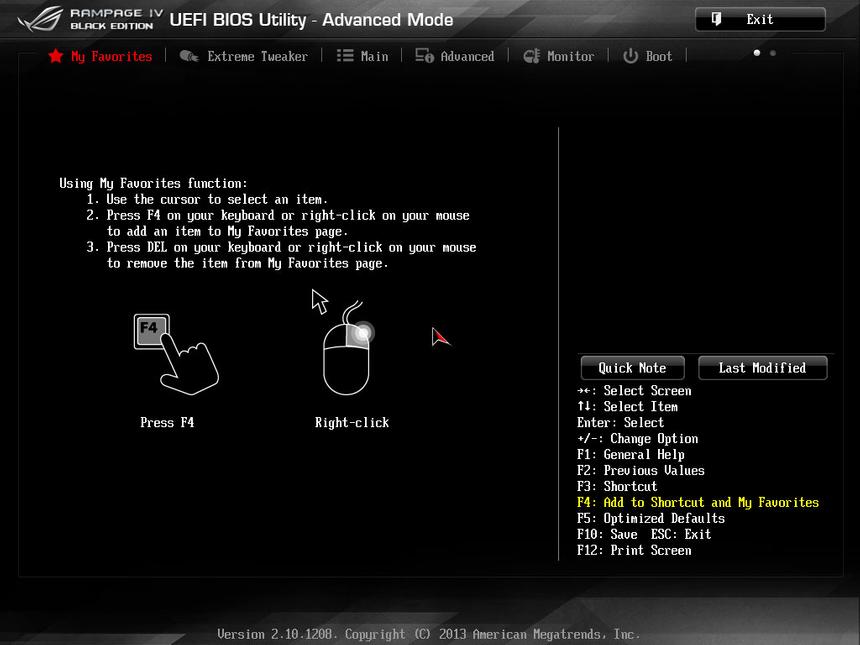Click the highlighted F4 Add to Shortcut line

697,502
